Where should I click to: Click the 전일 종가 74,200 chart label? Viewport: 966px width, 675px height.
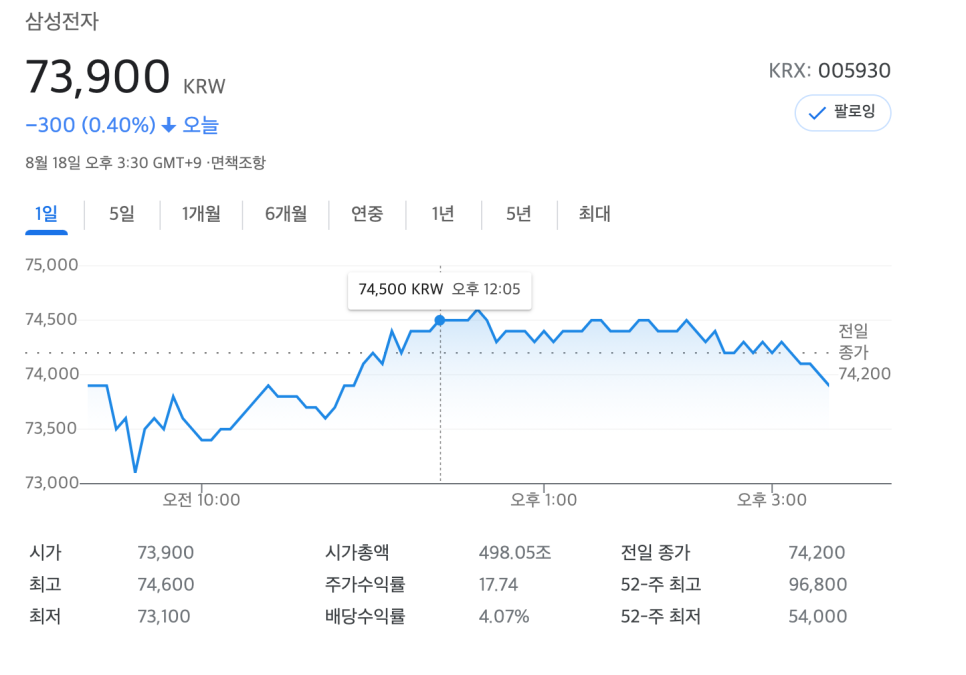click(864, 352)
